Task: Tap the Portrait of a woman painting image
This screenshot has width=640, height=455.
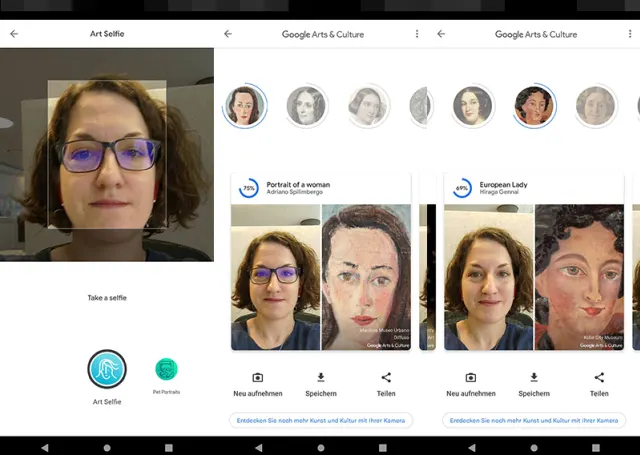Action: 366,277
